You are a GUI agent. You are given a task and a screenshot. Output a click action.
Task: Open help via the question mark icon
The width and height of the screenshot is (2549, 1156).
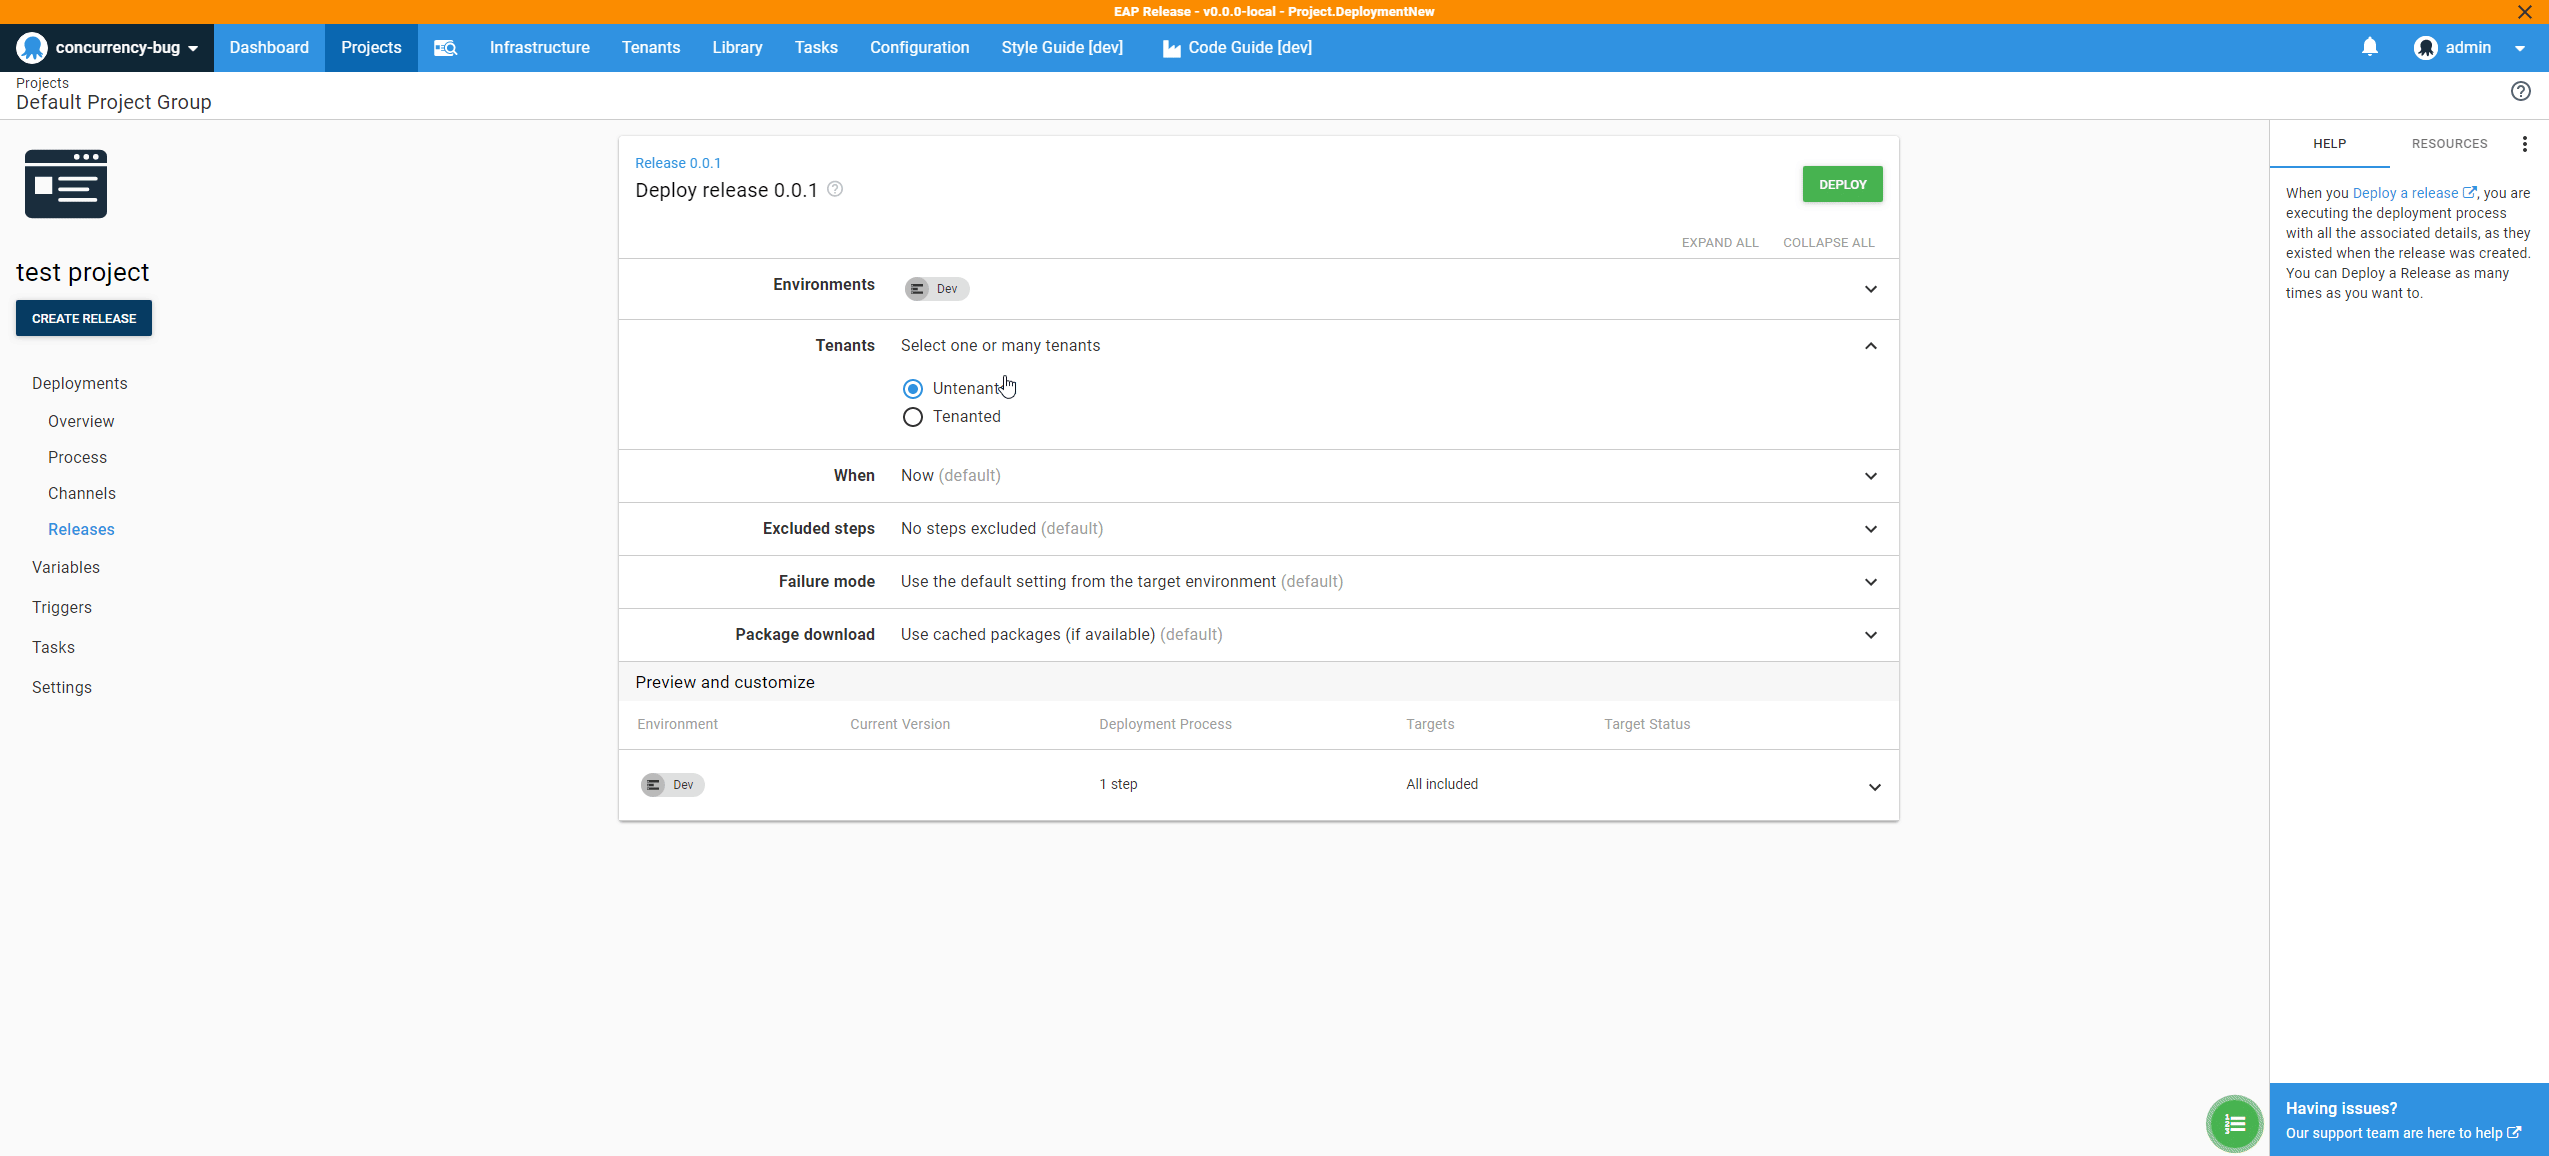(2520, 91)
